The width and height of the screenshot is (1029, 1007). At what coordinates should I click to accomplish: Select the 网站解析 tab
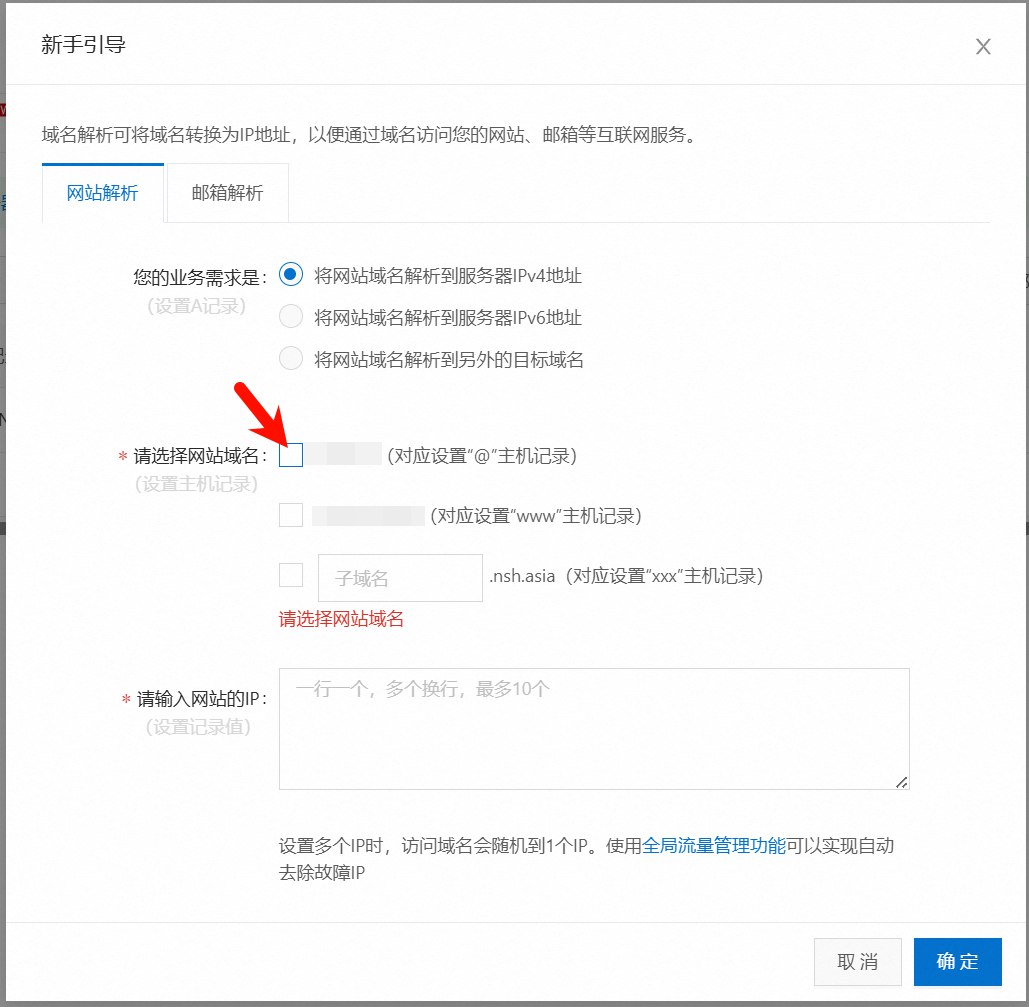[102, 193]
